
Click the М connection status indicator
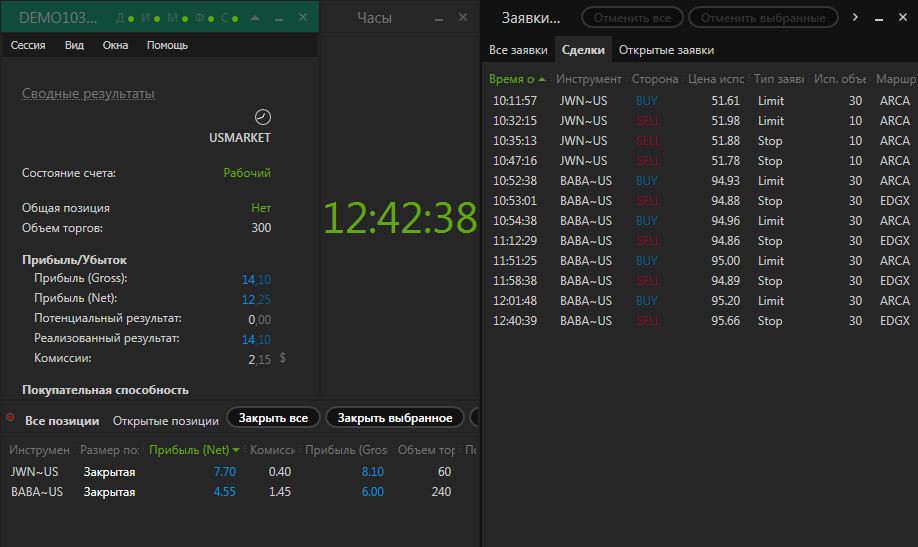point(177,18)
